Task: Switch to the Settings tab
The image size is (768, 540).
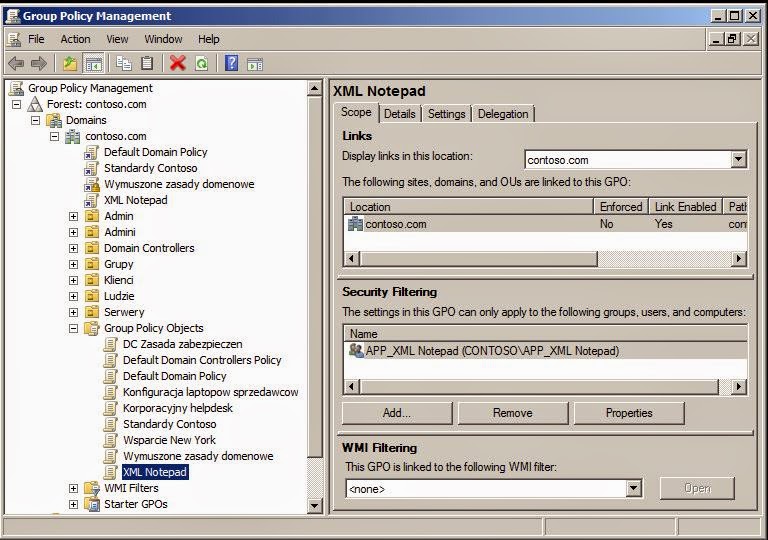Action: tap(447, 114)
